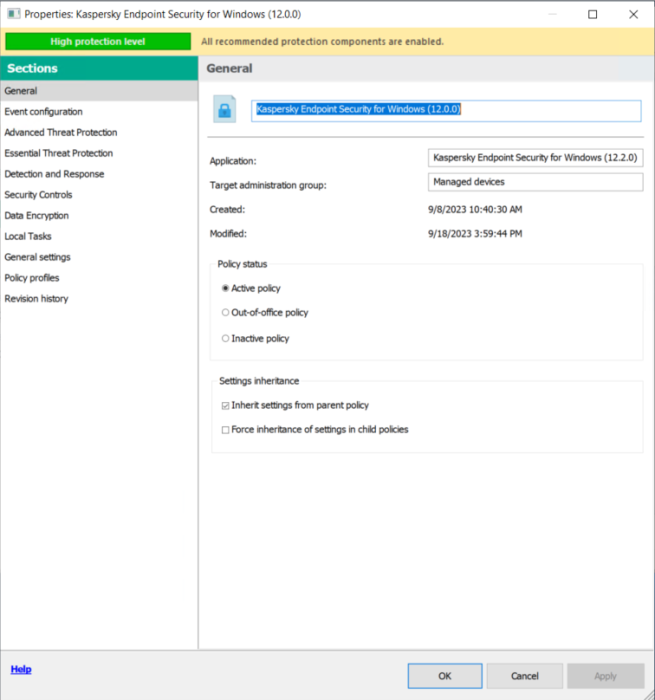Click the Sections panel header

(x=99, y=68)
